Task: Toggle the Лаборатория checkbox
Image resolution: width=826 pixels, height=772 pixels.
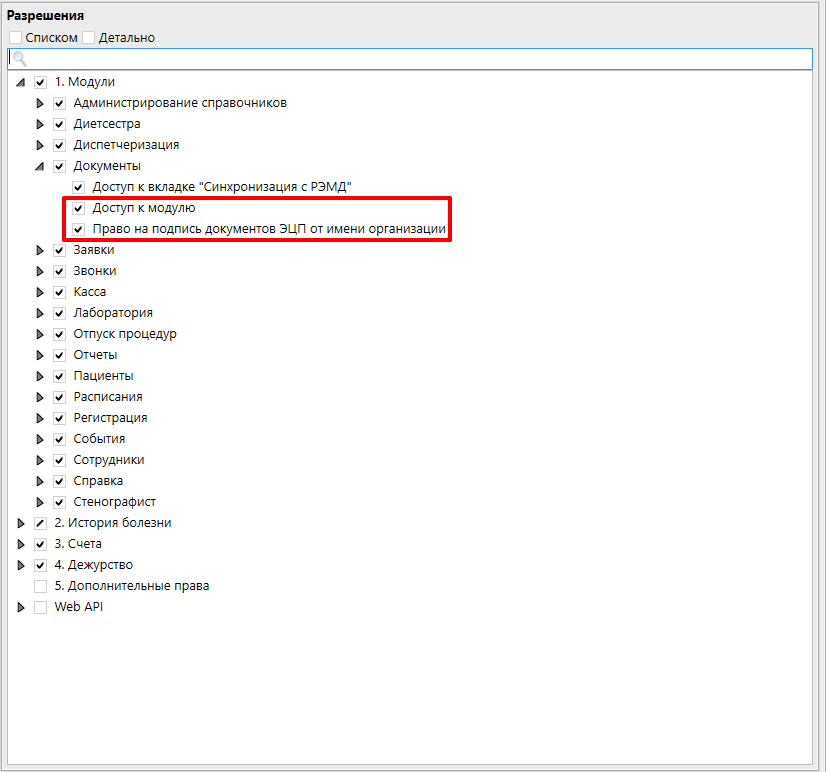Action: point(60,313)
